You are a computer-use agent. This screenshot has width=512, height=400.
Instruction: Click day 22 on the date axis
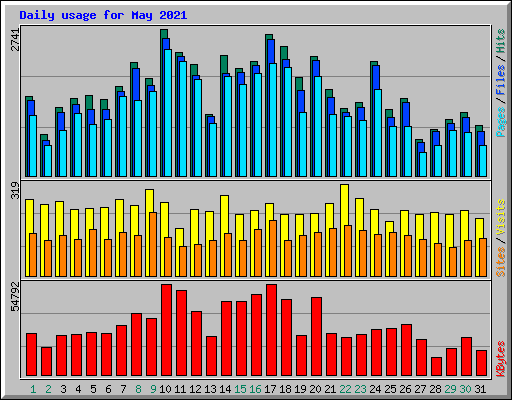tap(345, 389)
